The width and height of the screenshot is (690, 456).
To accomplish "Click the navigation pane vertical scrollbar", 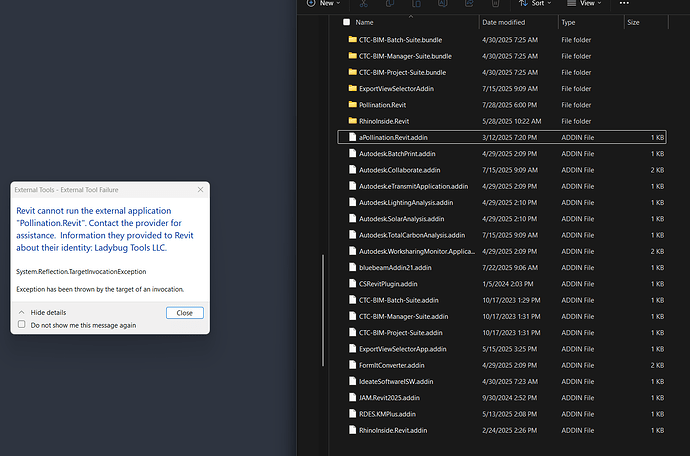I will point(323,310).
